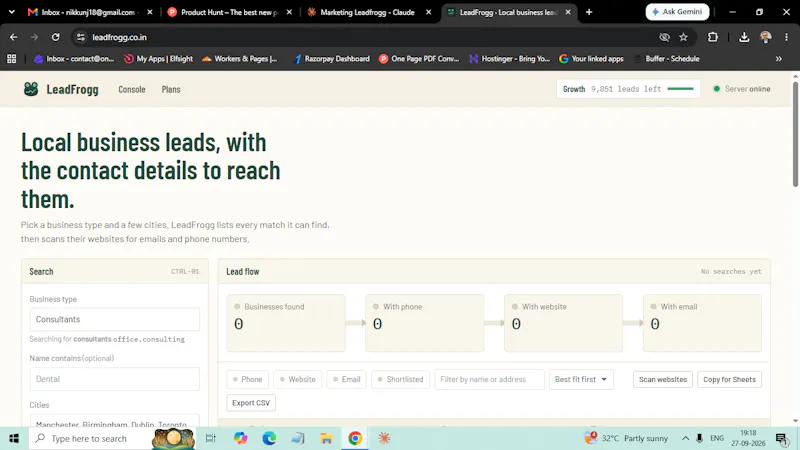The width and height of the screenshot is (800, 450).
Task: Click the LeadFrogg frog logo
Action: (x=31, y=89)
